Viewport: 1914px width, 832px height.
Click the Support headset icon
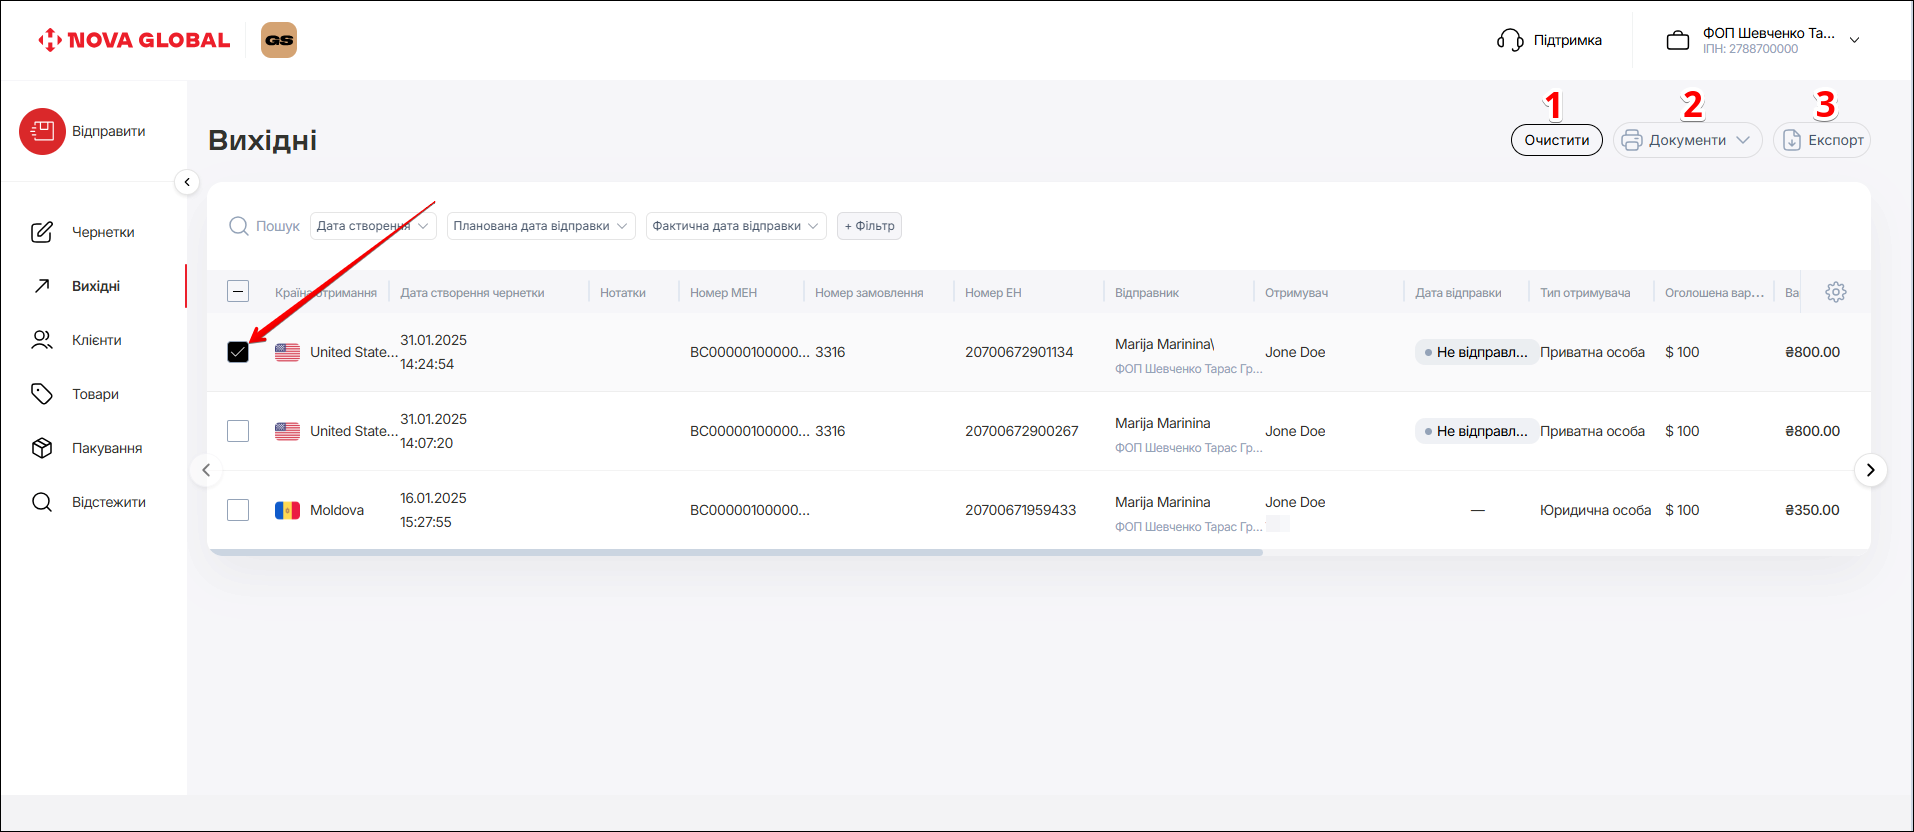[x=1509, y=40]
